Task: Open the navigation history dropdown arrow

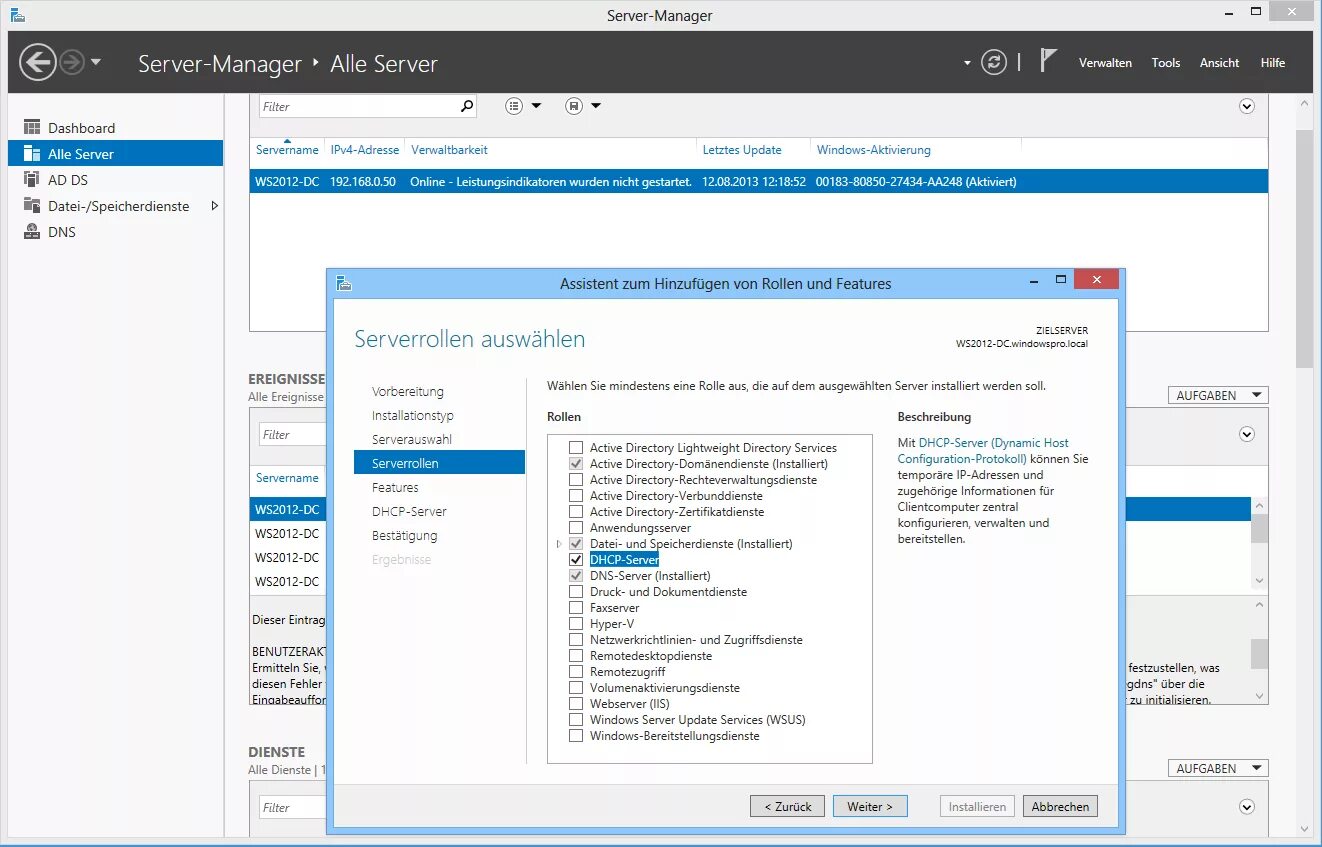Action: [96, 63]
